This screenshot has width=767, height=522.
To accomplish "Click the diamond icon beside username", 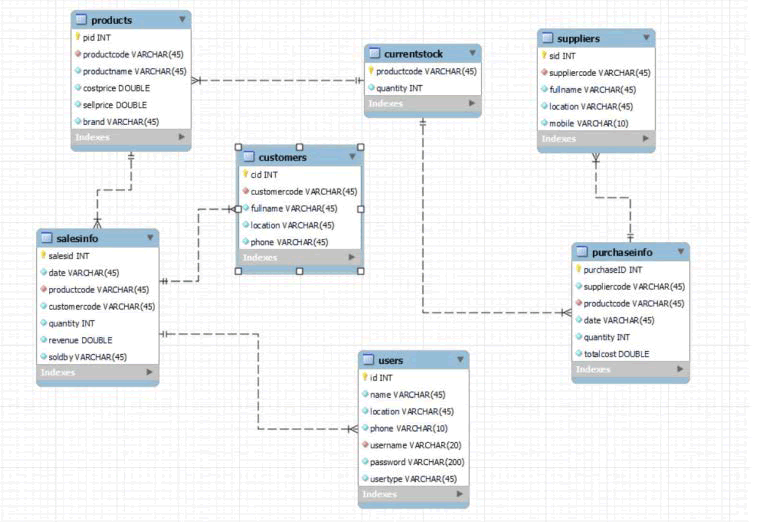I will point(365,445).
